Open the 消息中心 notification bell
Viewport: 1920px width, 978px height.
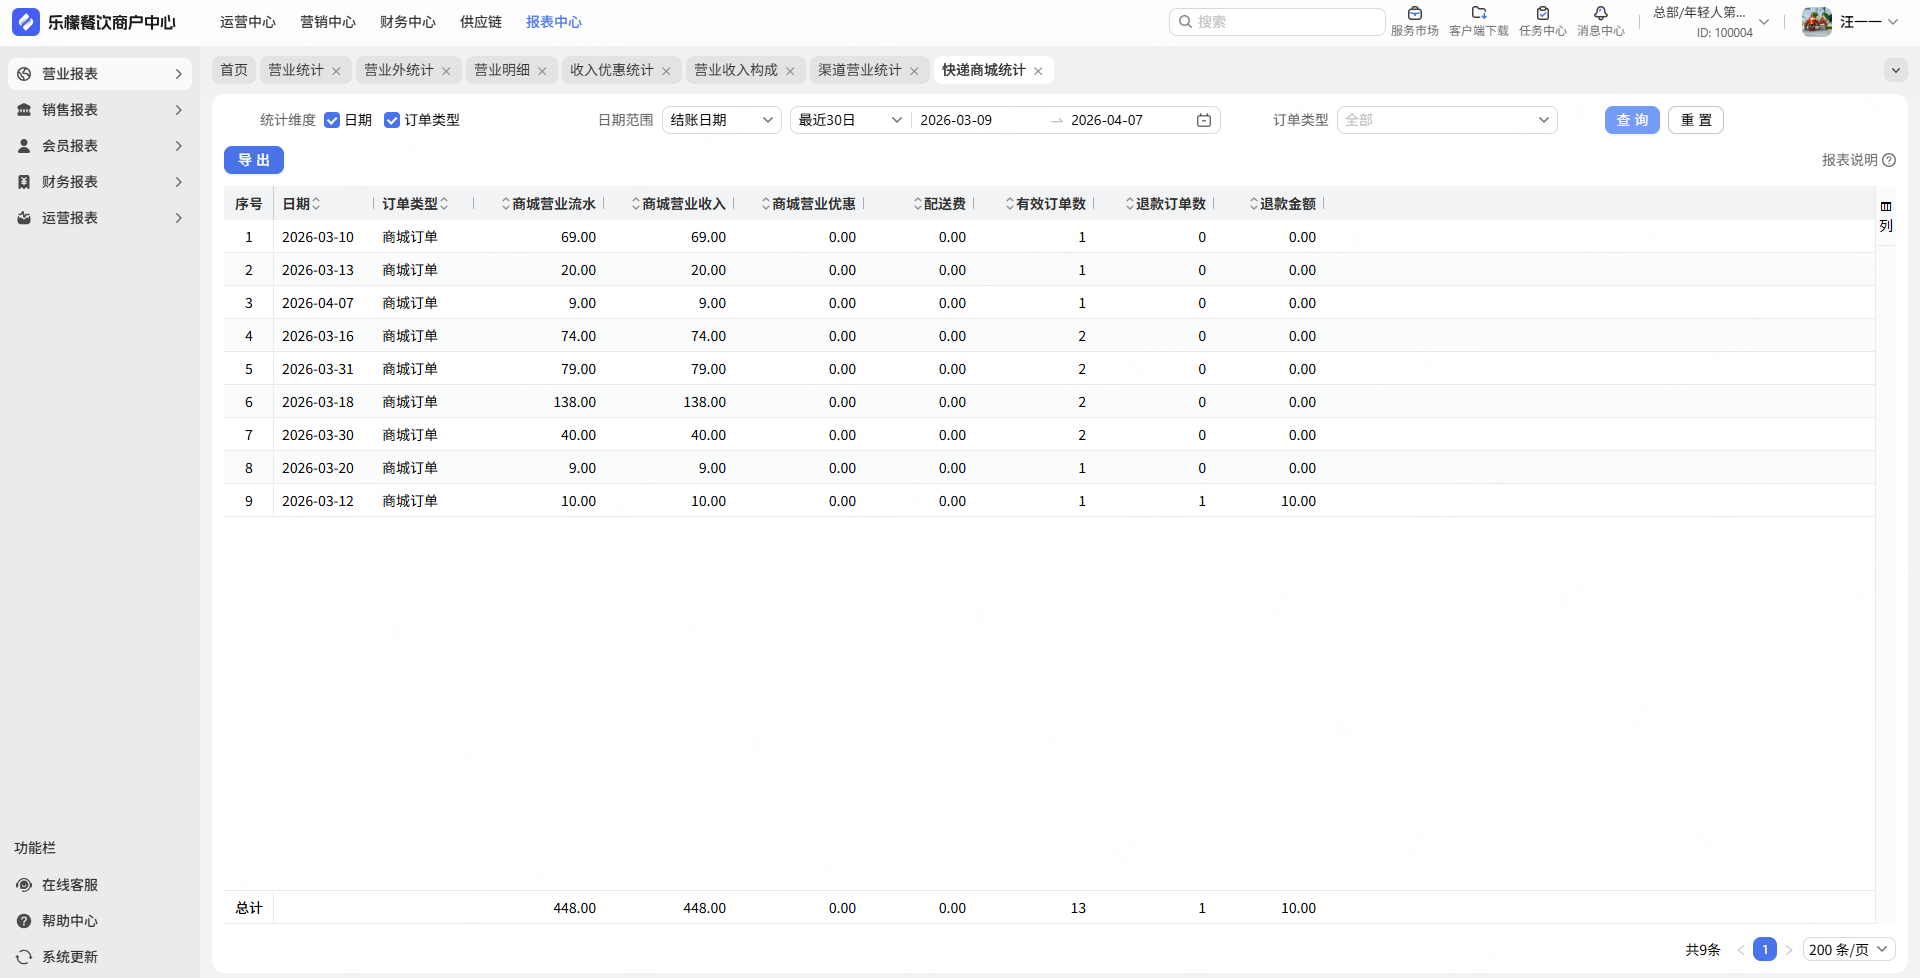point(1600,14)
